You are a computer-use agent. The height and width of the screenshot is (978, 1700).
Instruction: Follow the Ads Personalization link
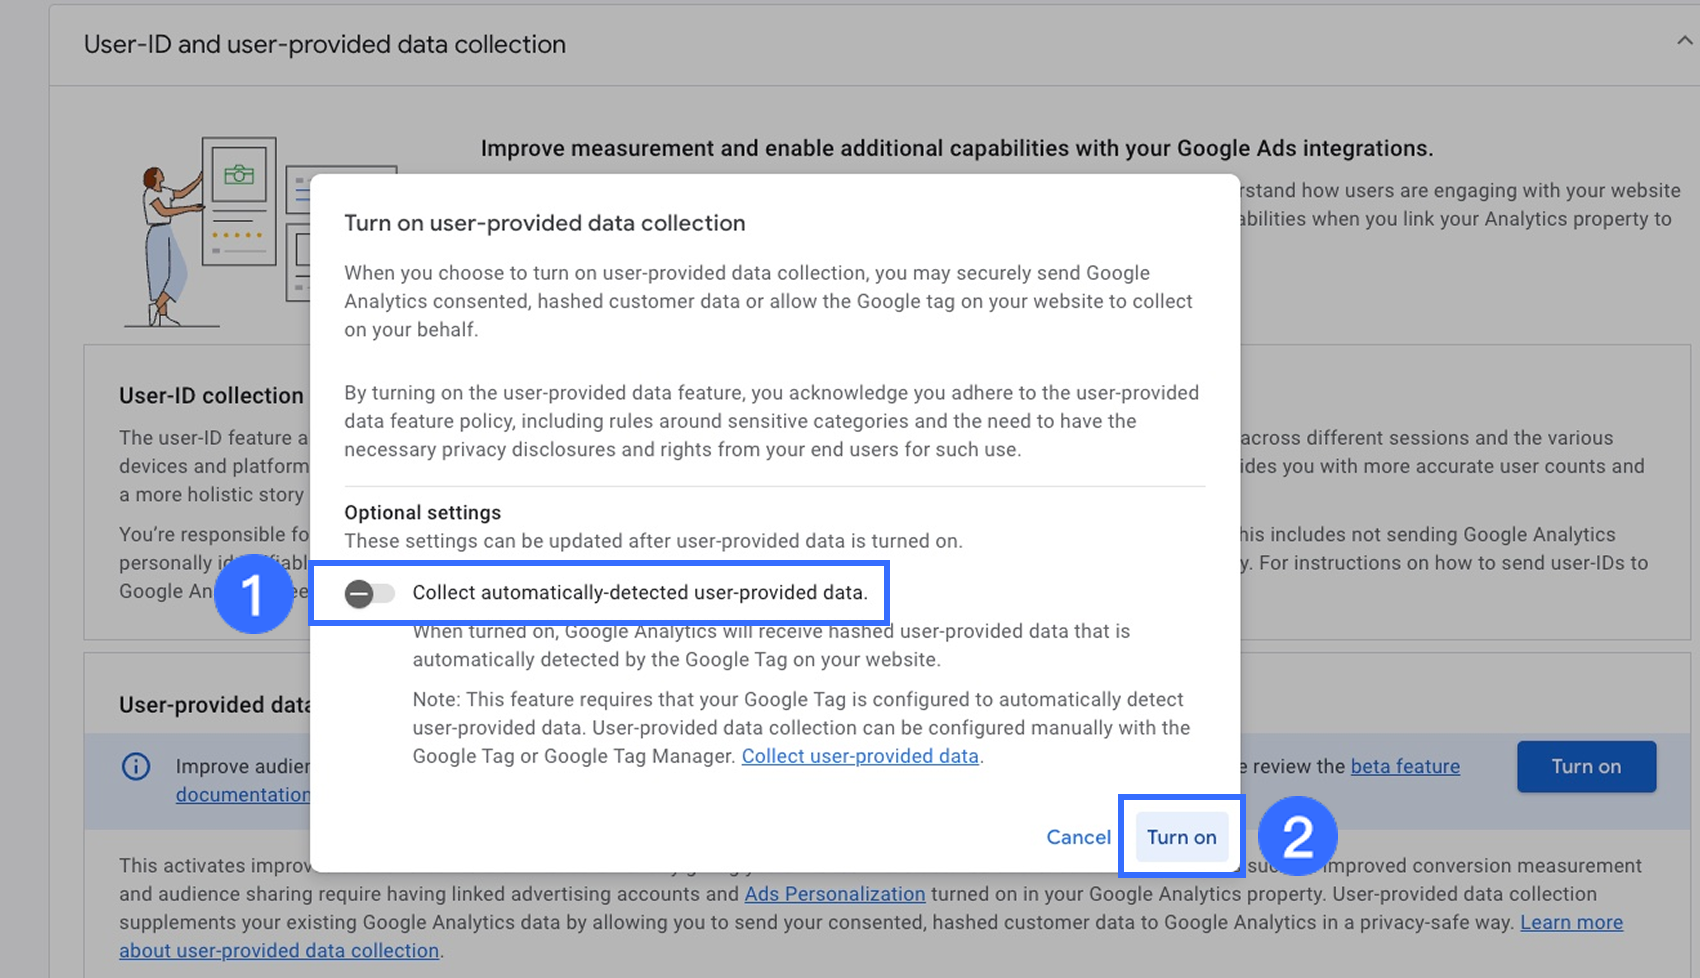pyautogui.click(x=835, y=894)
